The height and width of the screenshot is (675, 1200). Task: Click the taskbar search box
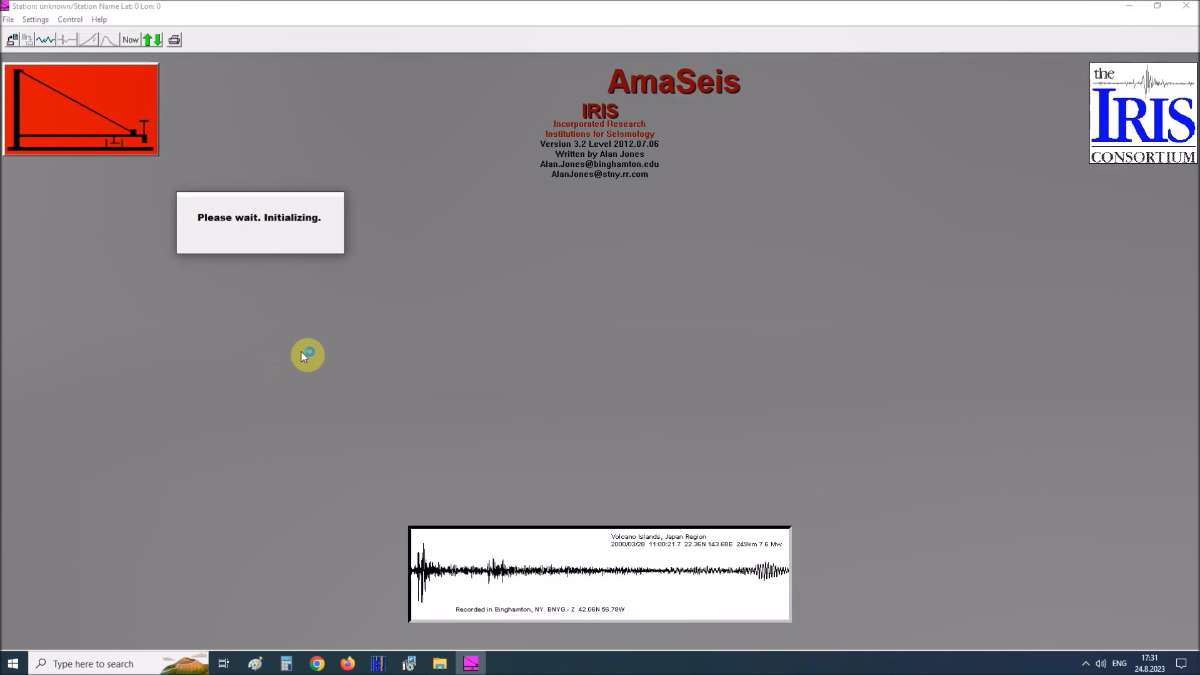[119, 663]
